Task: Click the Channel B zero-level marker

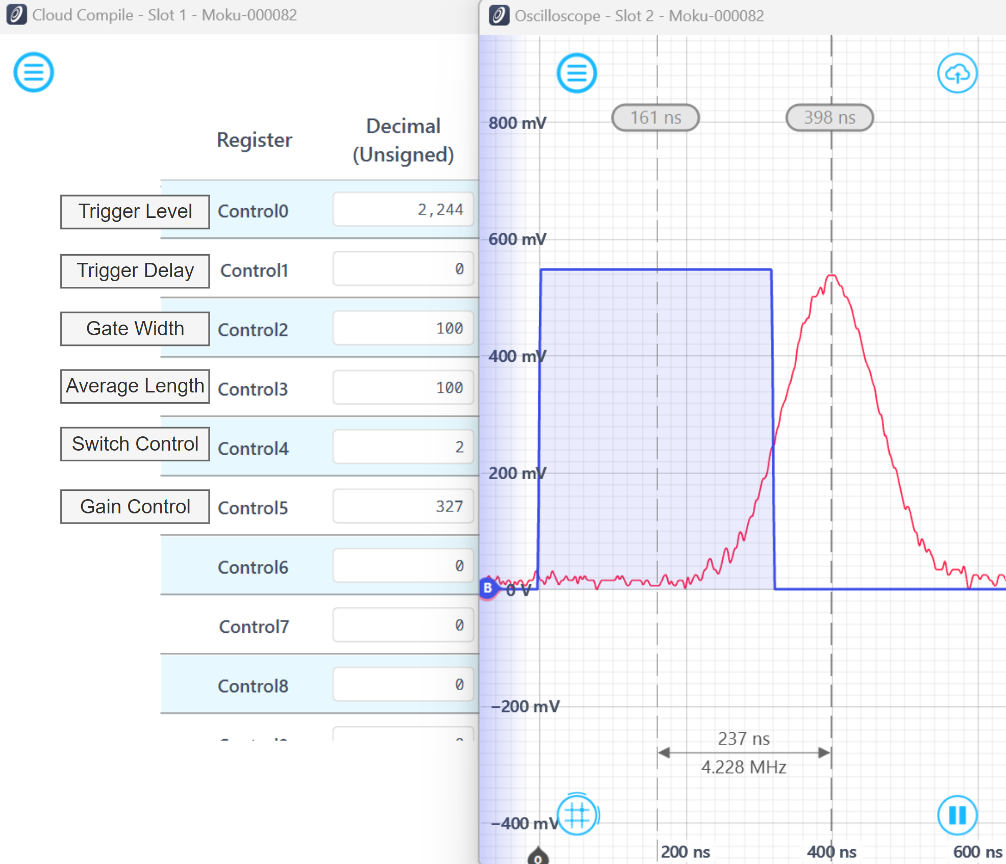Action: click(488, 588)
